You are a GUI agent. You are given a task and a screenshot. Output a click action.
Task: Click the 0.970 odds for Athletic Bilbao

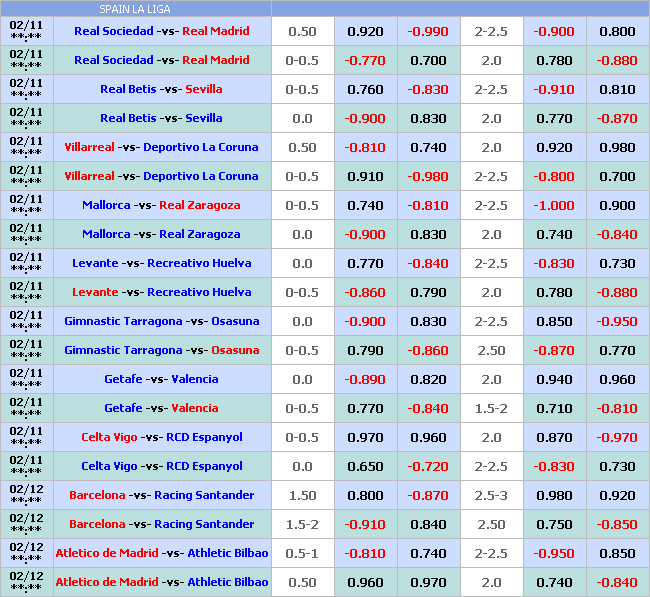[428, 582]
